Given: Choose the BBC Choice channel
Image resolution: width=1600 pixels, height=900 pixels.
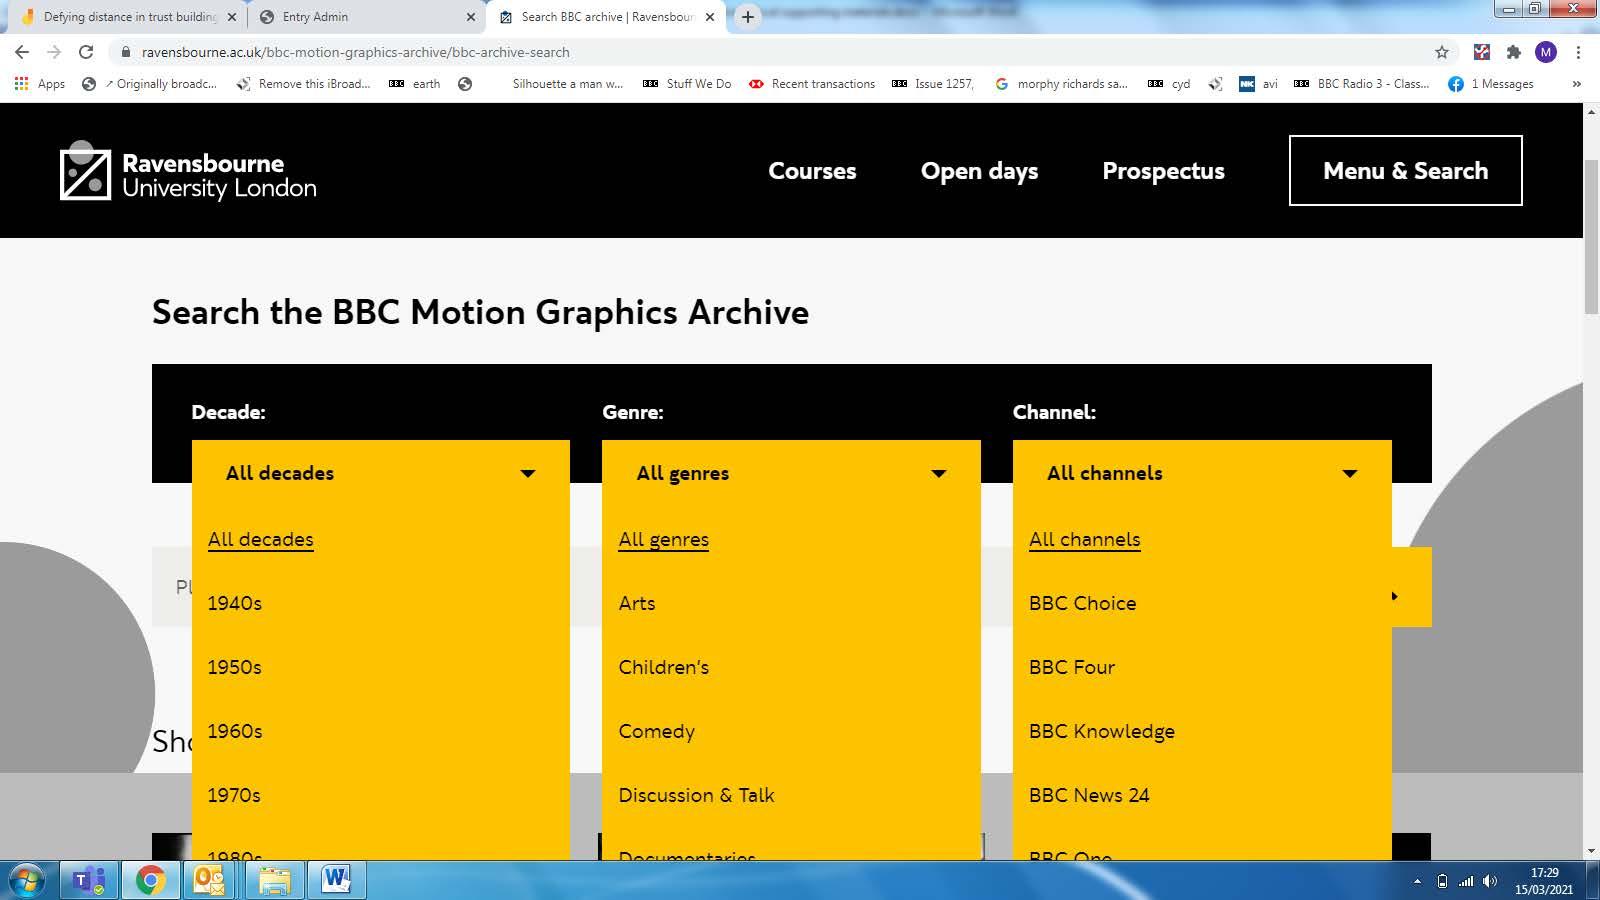Looking at the screenshot, I should [1082, 603].
